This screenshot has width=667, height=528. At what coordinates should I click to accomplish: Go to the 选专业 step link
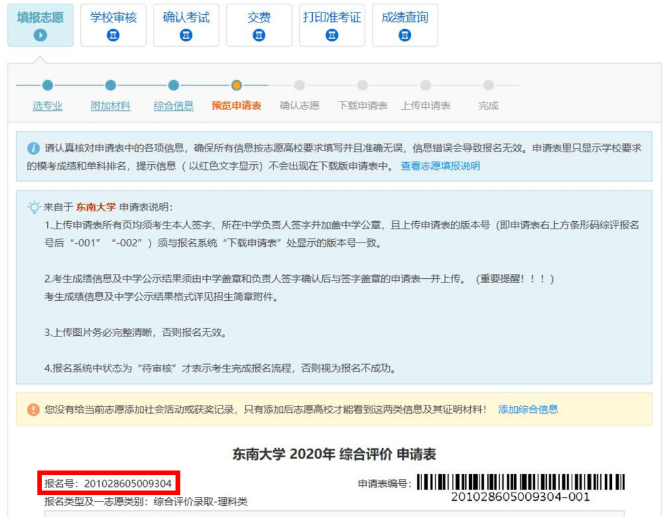(48, 106)
